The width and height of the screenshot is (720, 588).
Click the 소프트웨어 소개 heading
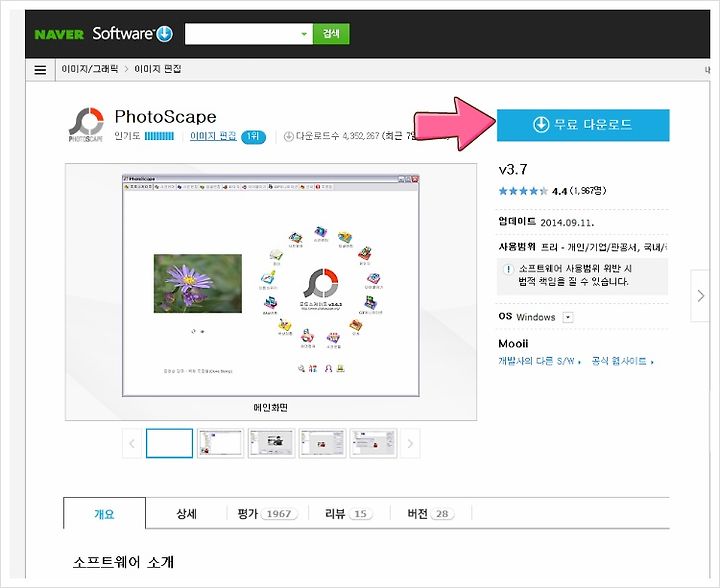coord(124,562)
